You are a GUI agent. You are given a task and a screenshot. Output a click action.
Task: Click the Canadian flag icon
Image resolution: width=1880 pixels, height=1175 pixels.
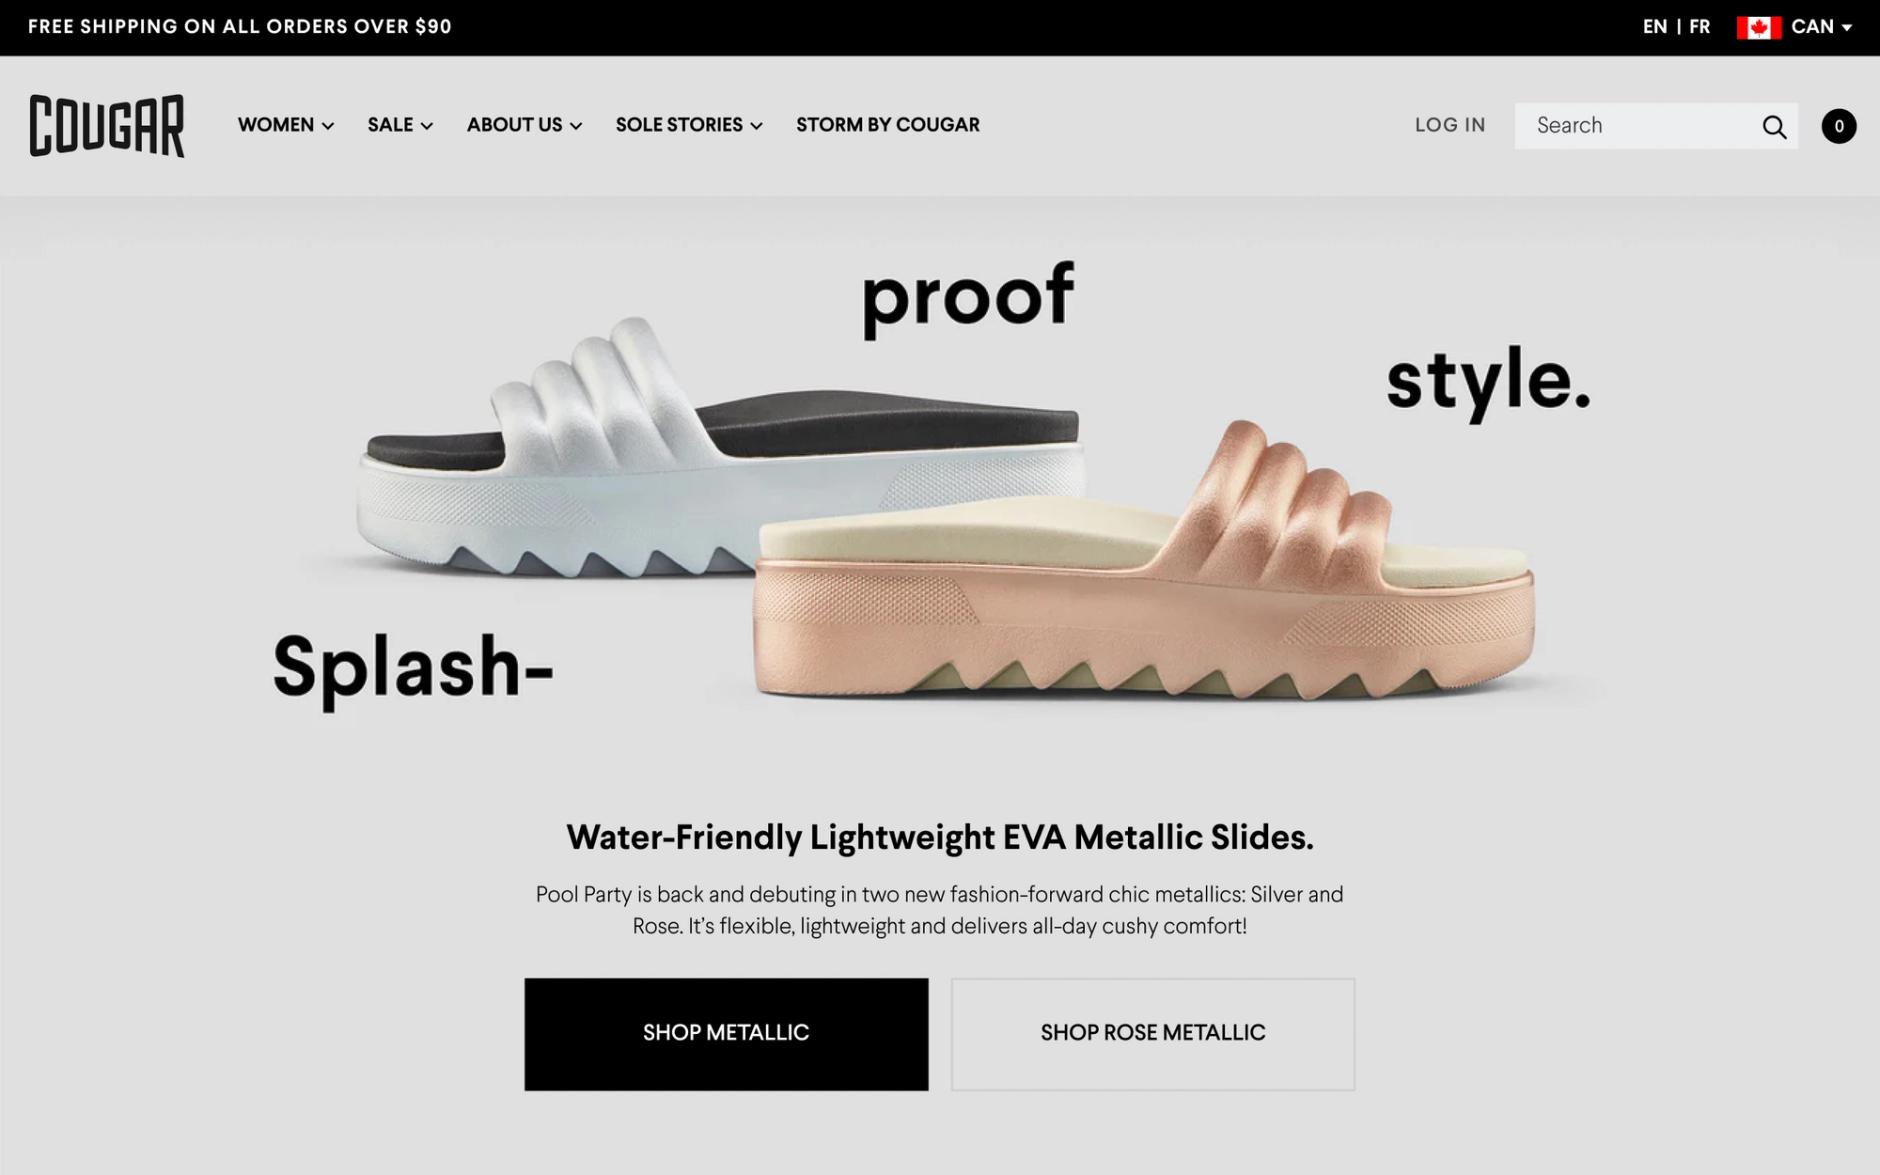(x=1759, y=27)
